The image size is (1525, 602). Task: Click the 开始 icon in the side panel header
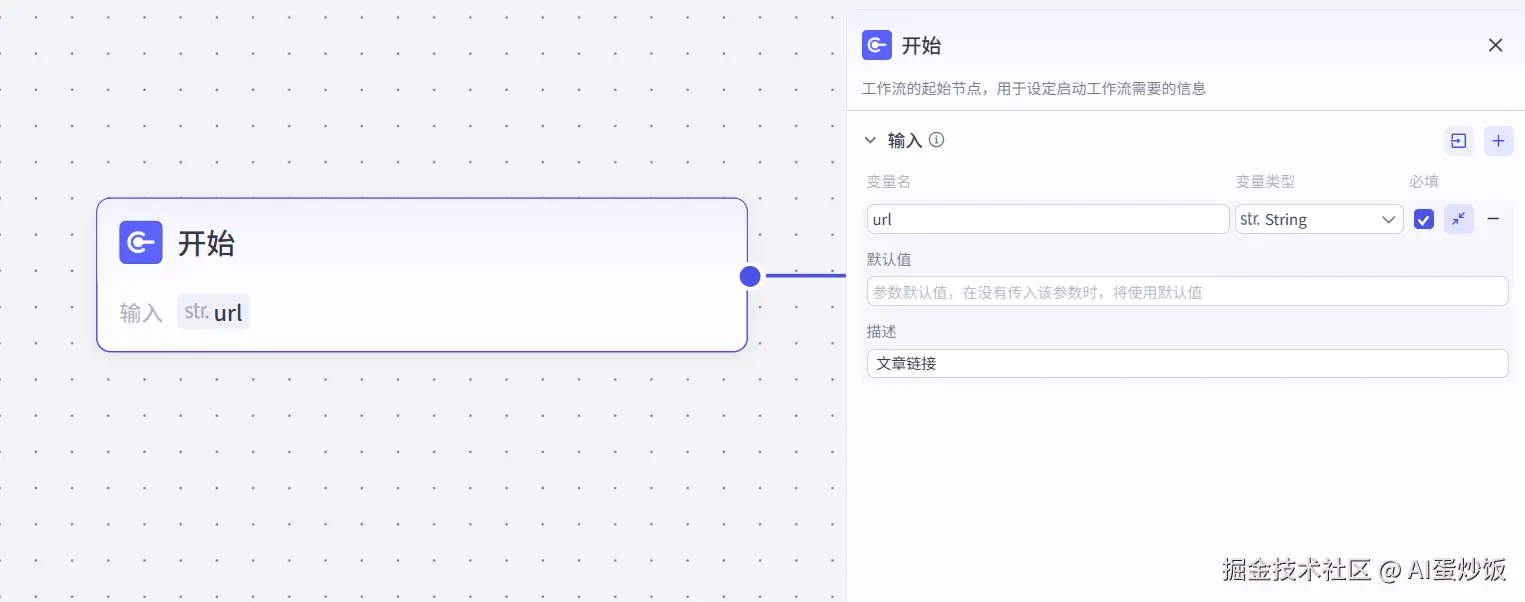[877, 45]
